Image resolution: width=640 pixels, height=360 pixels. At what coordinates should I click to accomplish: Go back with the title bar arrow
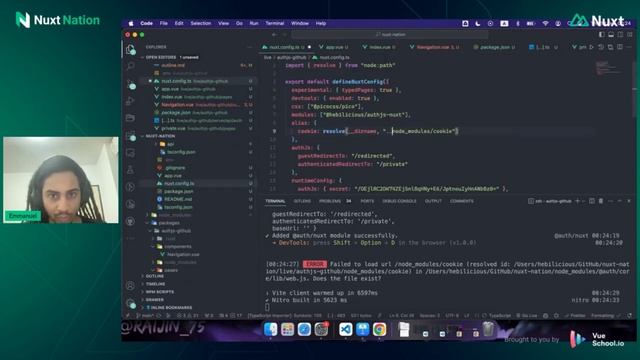(275, 35)
